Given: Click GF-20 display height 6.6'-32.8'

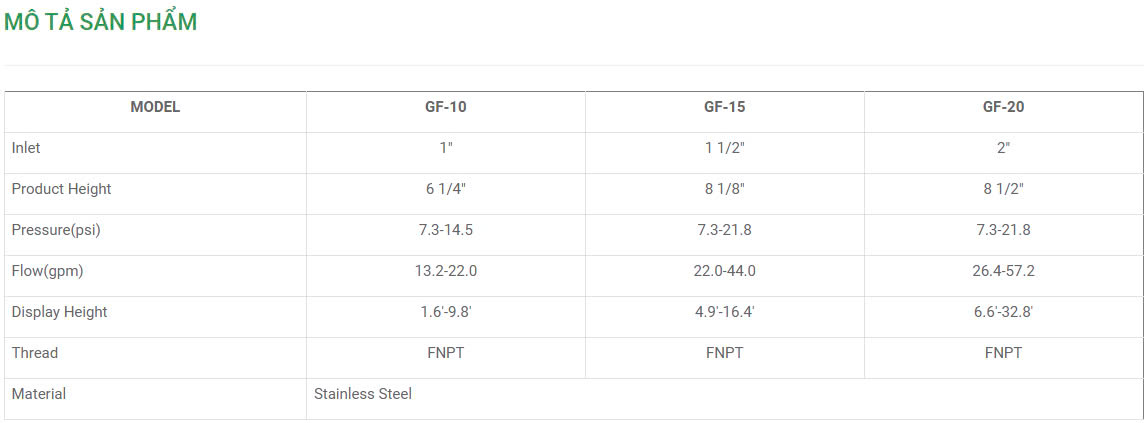Looking at the screenshot, I should [x=1003, y=312].
